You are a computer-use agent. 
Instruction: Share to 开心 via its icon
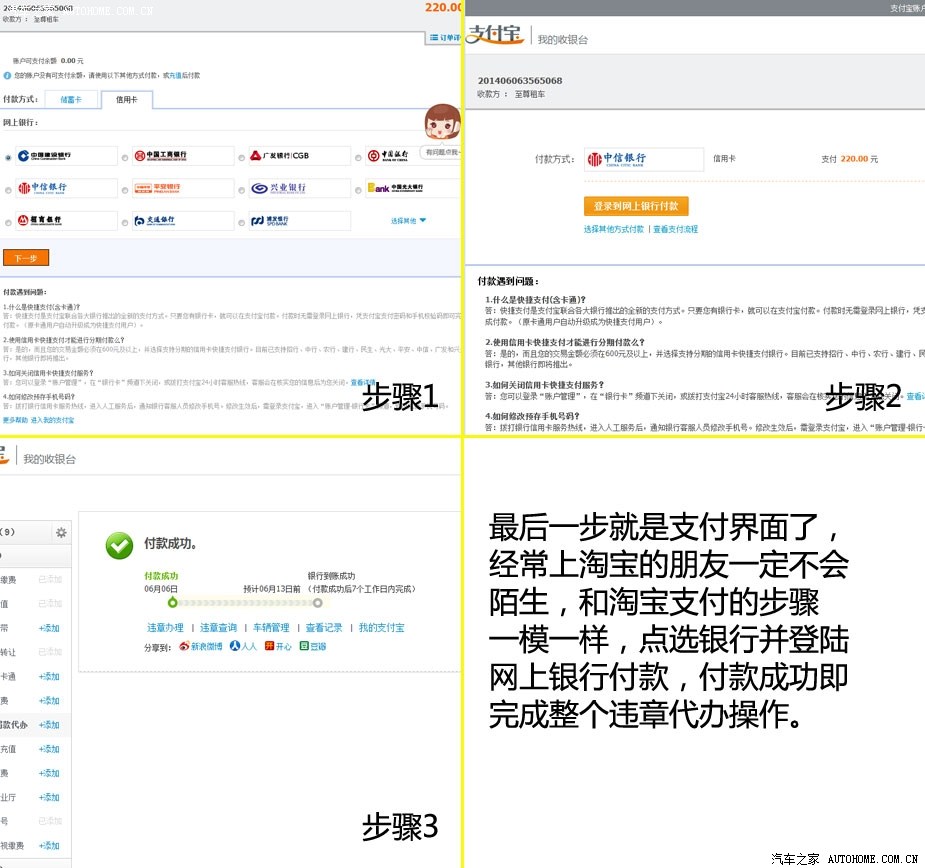pos(269,646)
